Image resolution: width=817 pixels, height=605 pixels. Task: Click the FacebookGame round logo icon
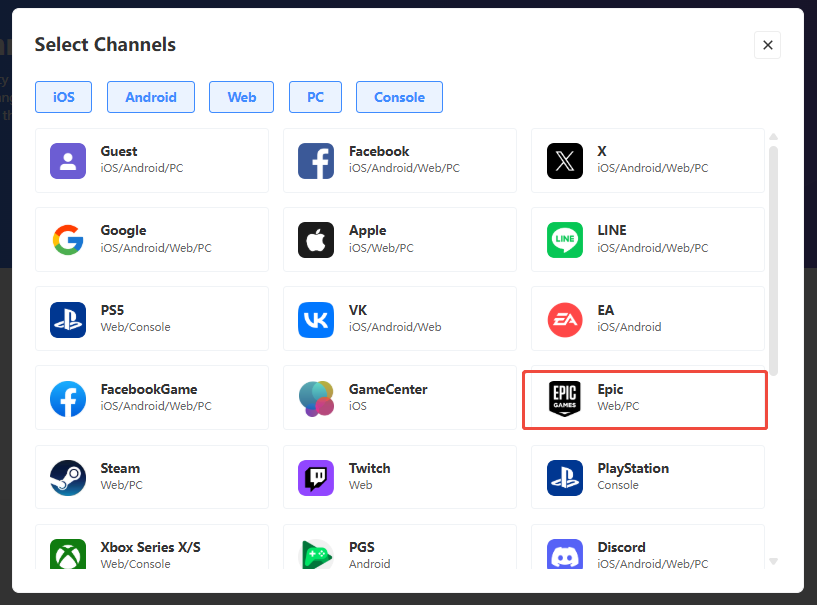coord(68,399)
